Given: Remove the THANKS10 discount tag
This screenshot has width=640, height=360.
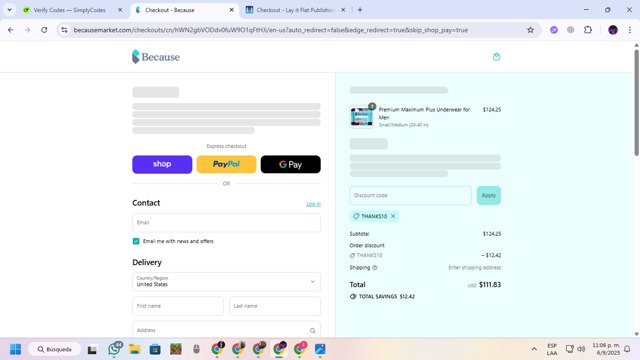Looking at the screenshot, I should pyautogui.click(x=393, y=216).
